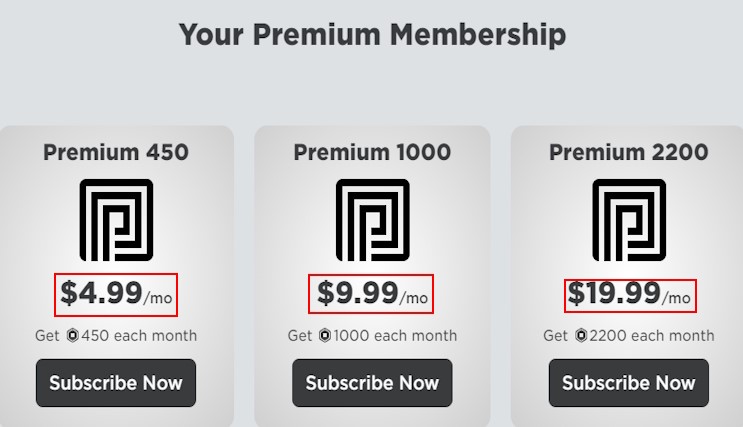Click the 'Your Premium Membership' heading

[x=372, y=35]
